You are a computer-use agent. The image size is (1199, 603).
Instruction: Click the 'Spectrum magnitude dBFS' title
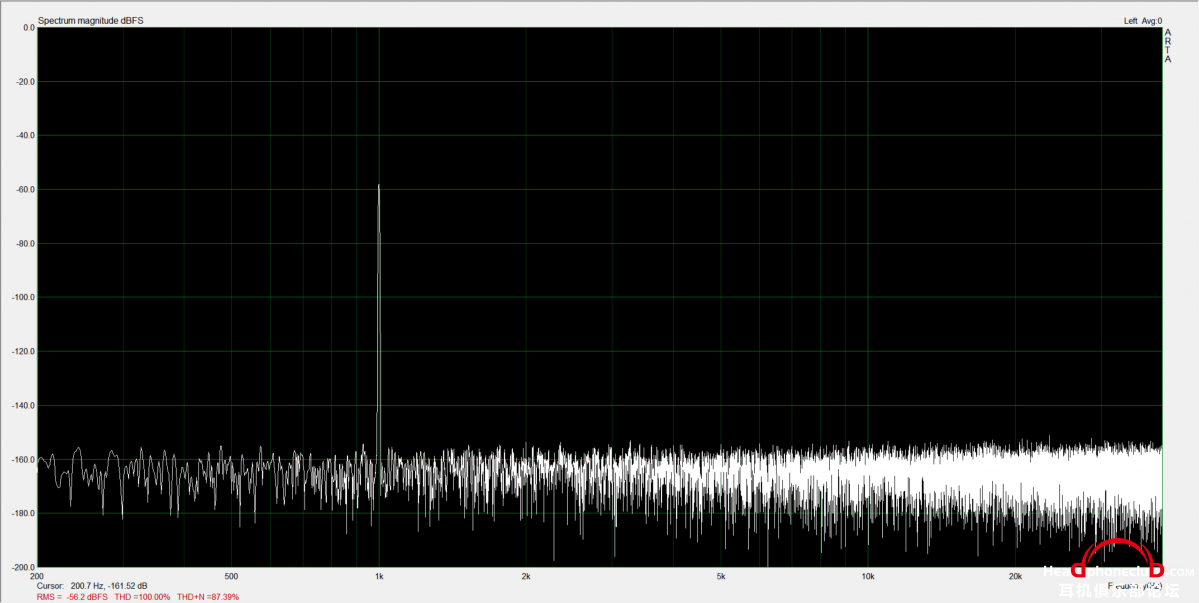[90, 21]
